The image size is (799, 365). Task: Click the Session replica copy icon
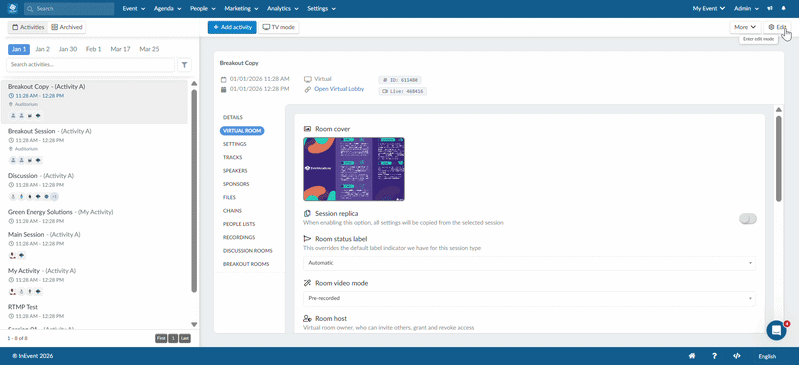pyautogui.click(x=307, y=214)
